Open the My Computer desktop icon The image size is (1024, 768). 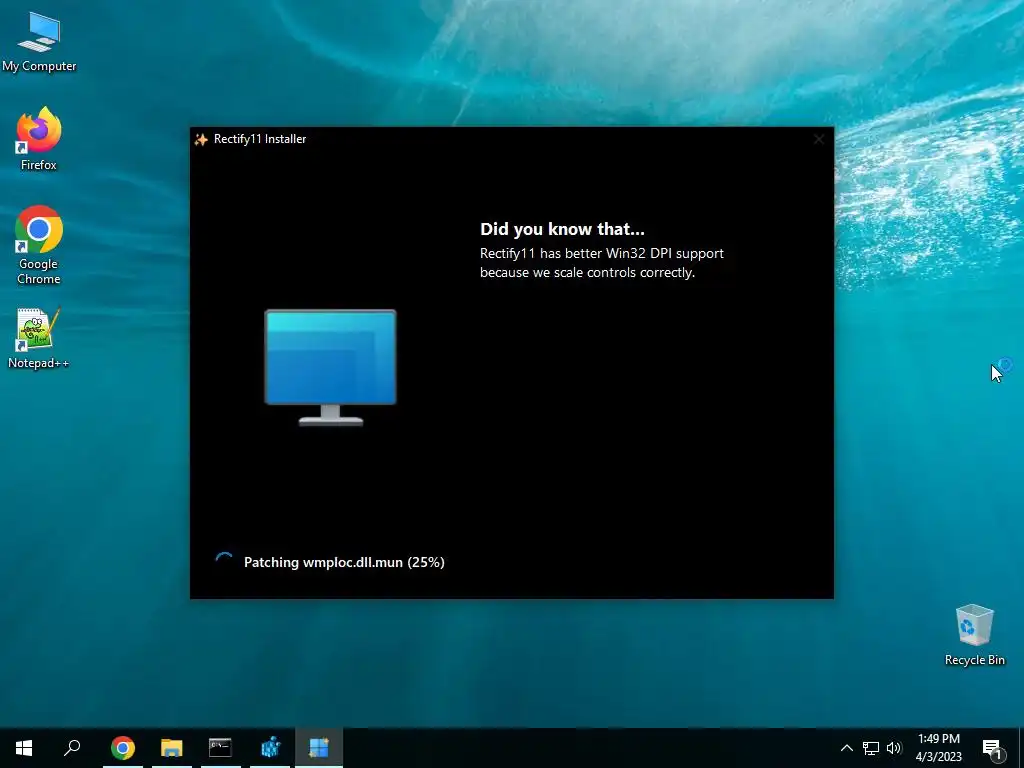point(39,42)
